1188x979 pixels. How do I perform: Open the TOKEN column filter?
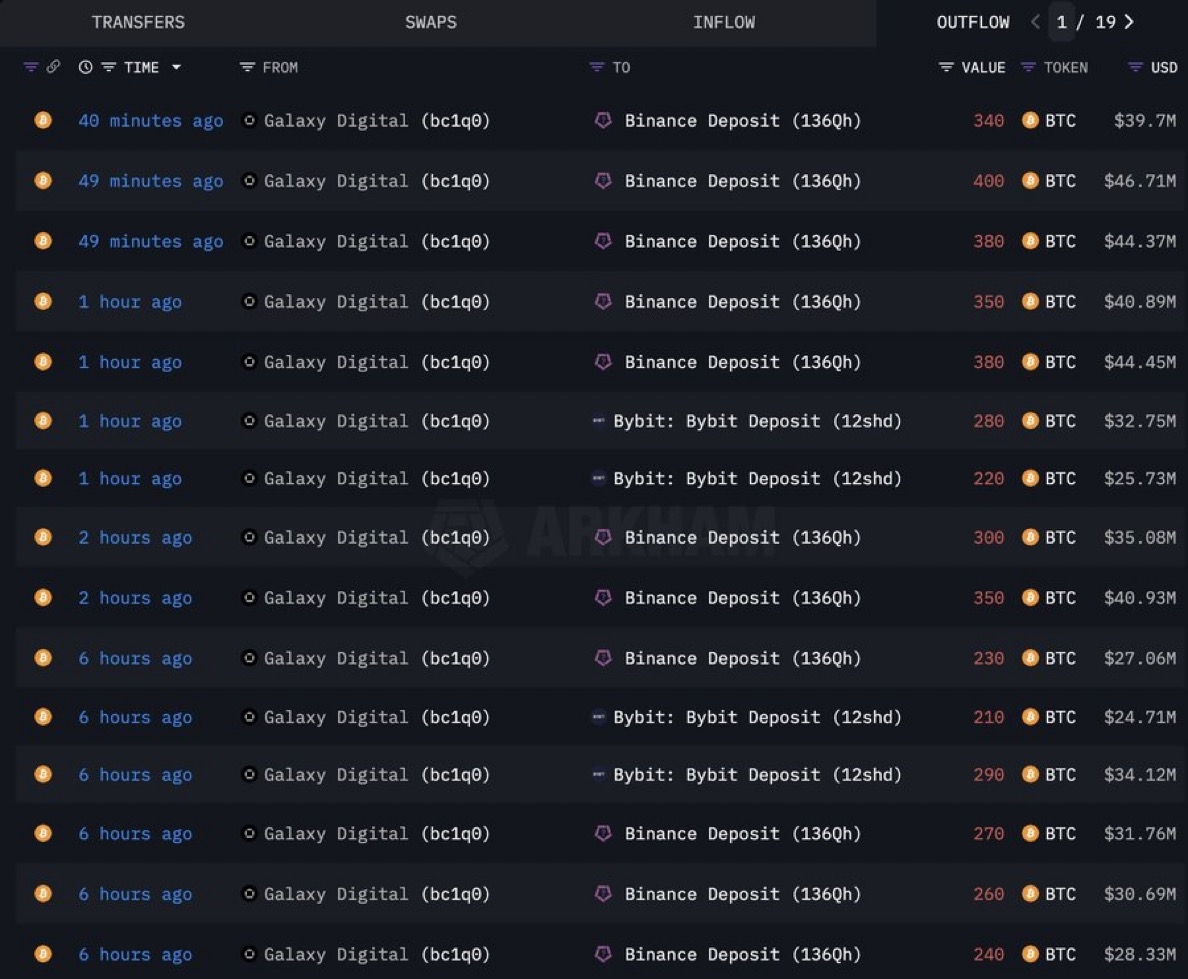pos(1028,67)
